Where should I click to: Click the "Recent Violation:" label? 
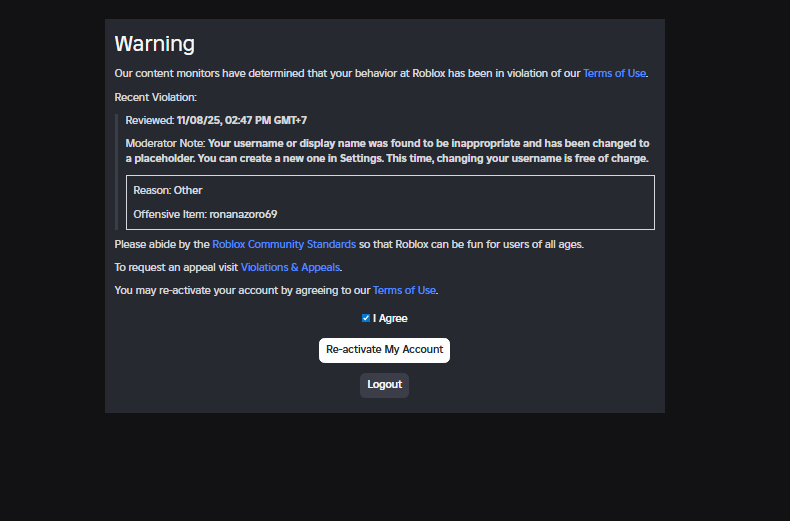(155, 97)
